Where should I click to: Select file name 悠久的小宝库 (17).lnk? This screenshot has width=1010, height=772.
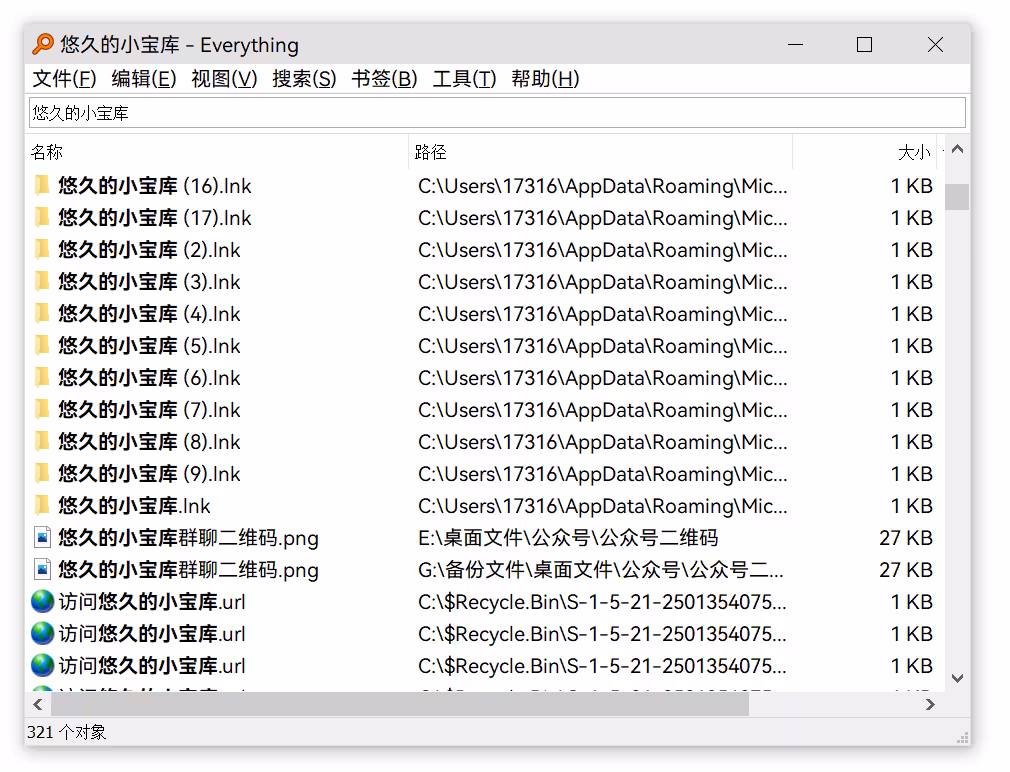(x=155, y=218)
